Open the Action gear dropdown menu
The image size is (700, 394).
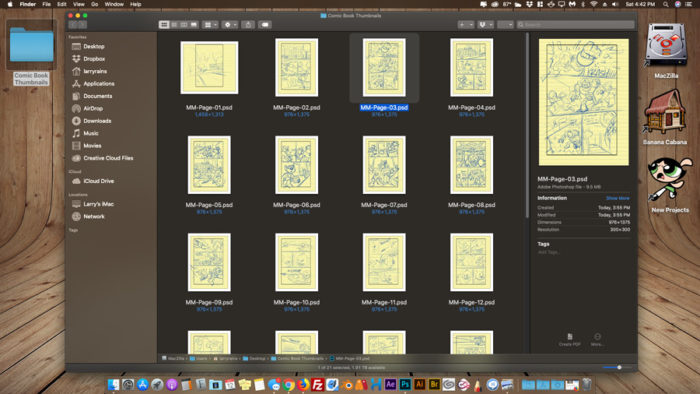tap(230, 25)
